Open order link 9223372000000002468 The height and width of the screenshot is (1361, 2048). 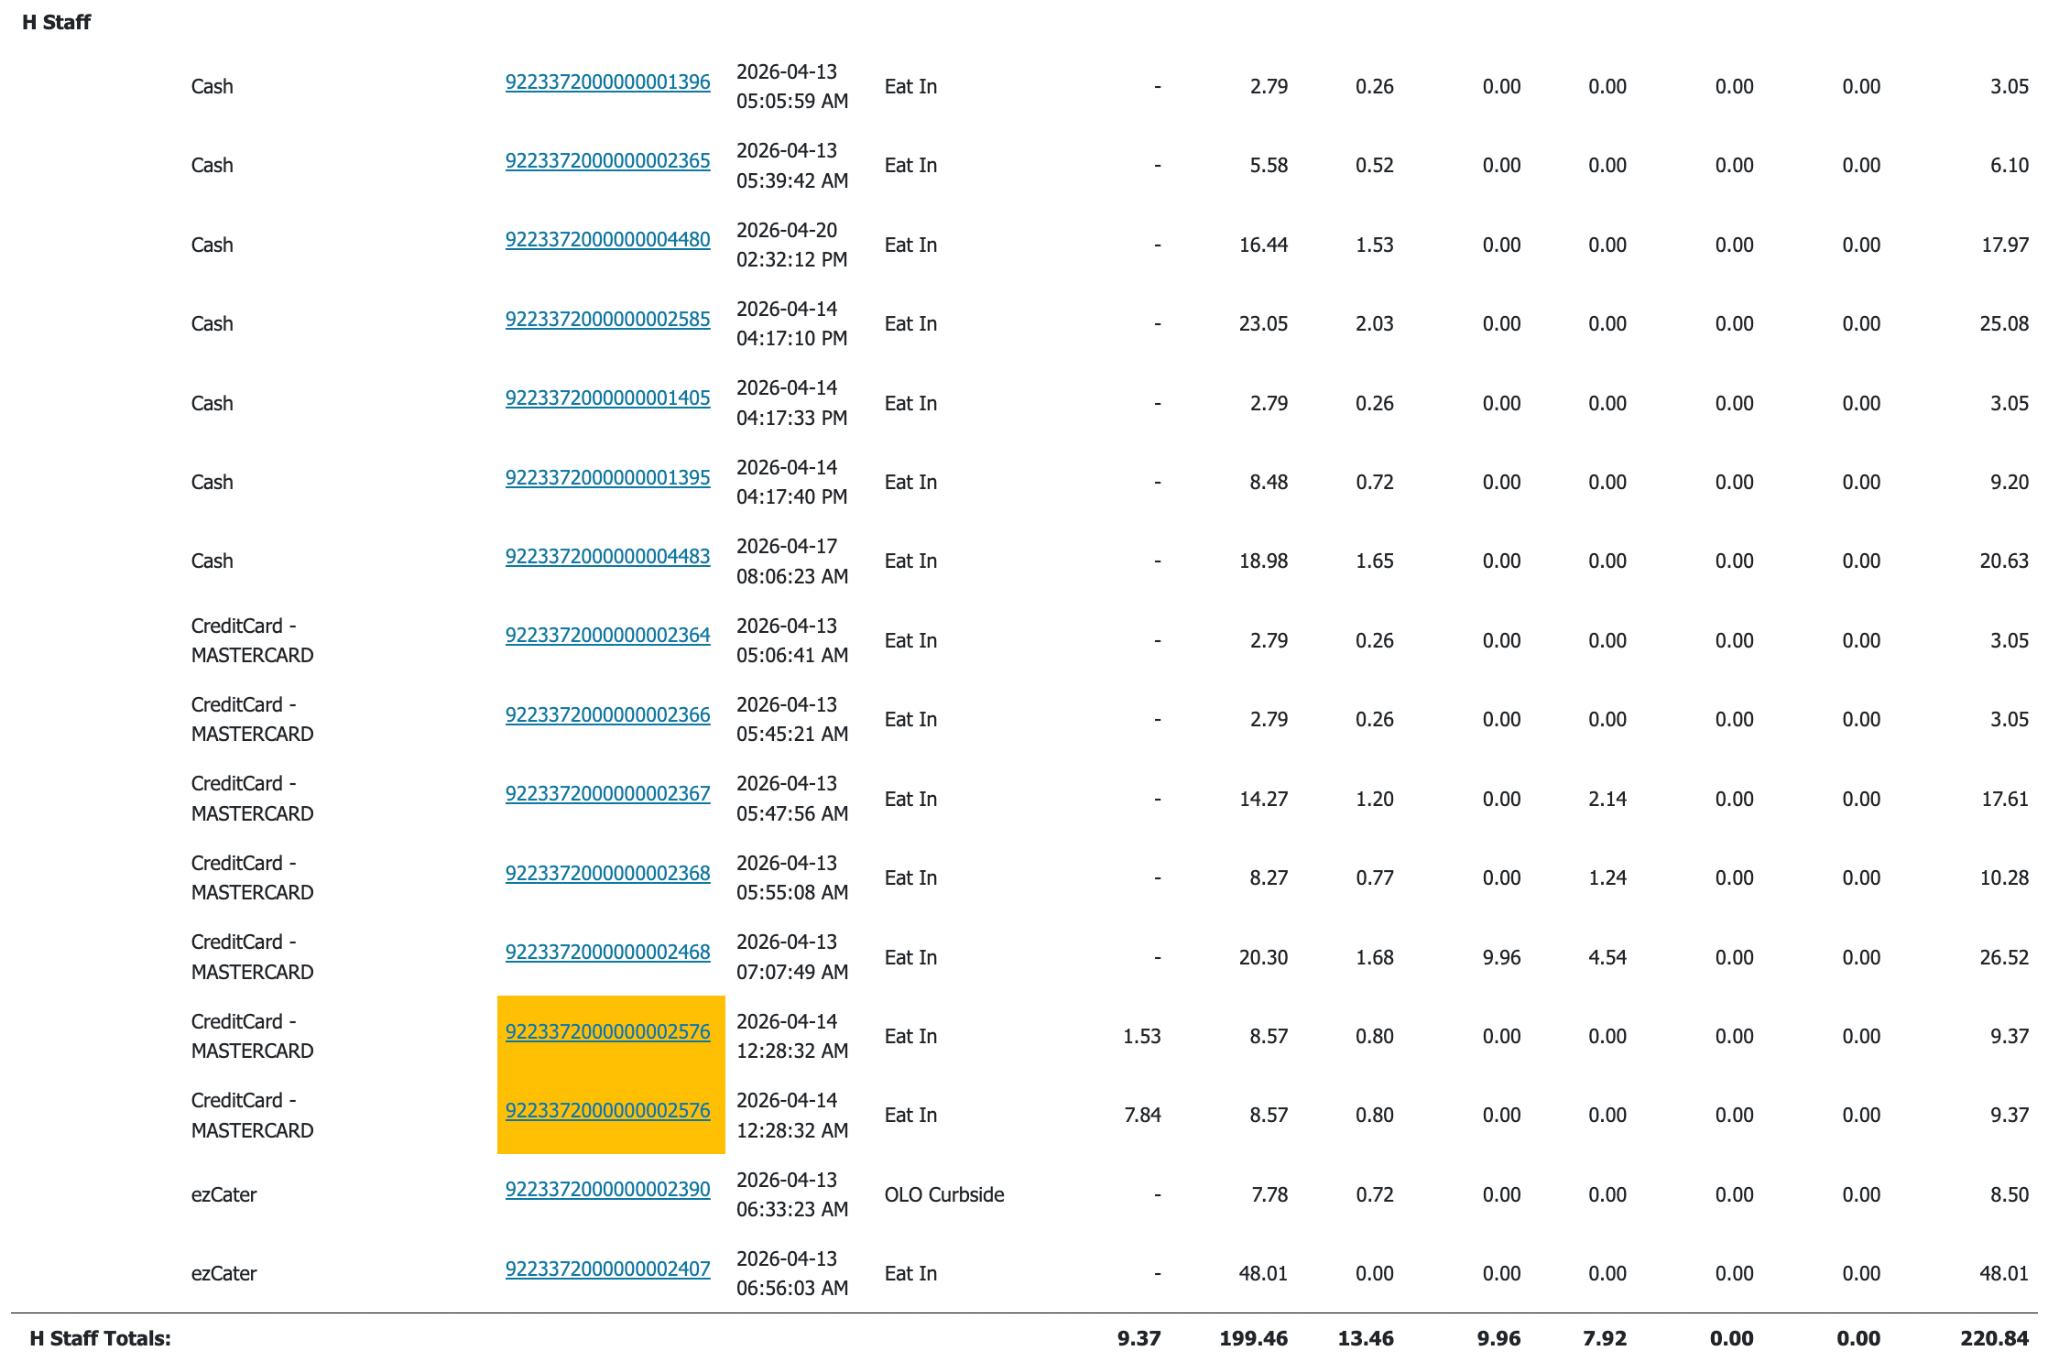pos(607,953)
